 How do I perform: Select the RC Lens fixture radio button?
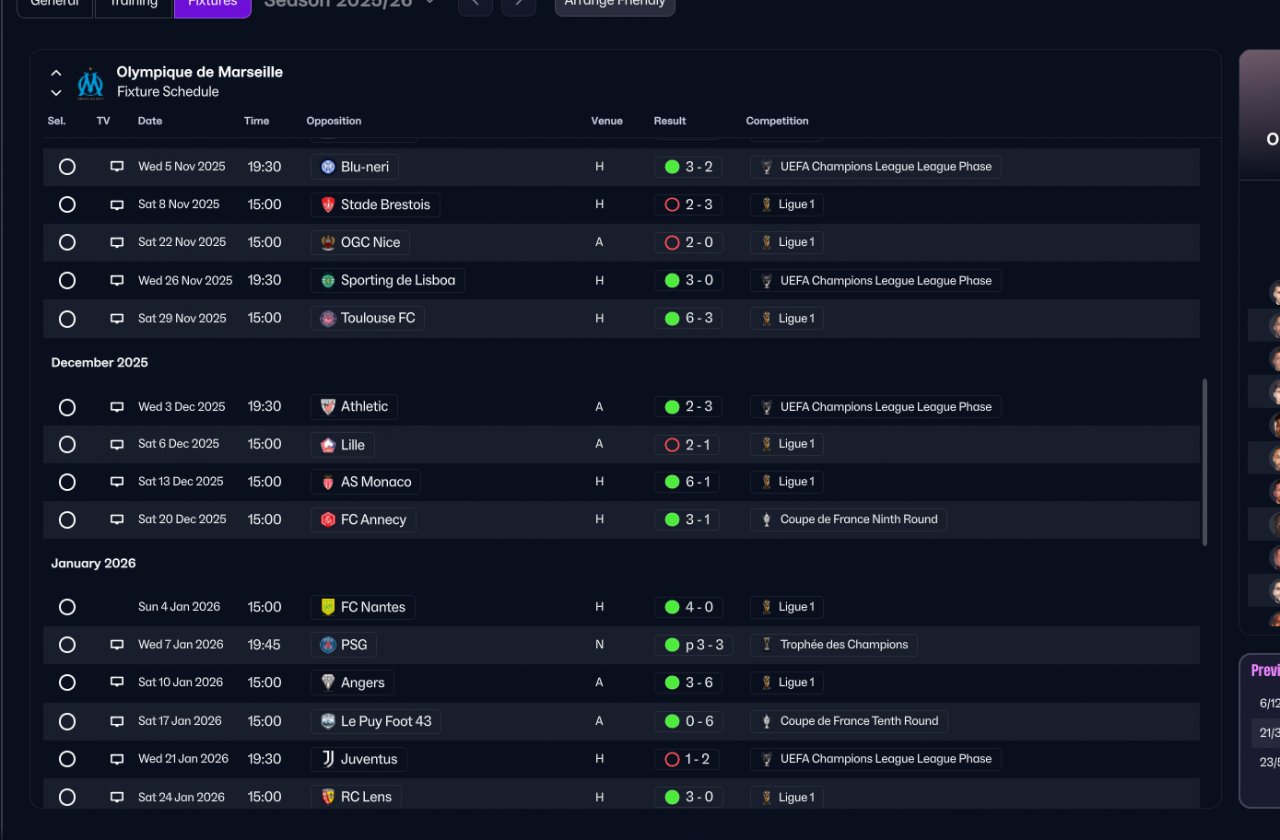[x=67, y=797]
